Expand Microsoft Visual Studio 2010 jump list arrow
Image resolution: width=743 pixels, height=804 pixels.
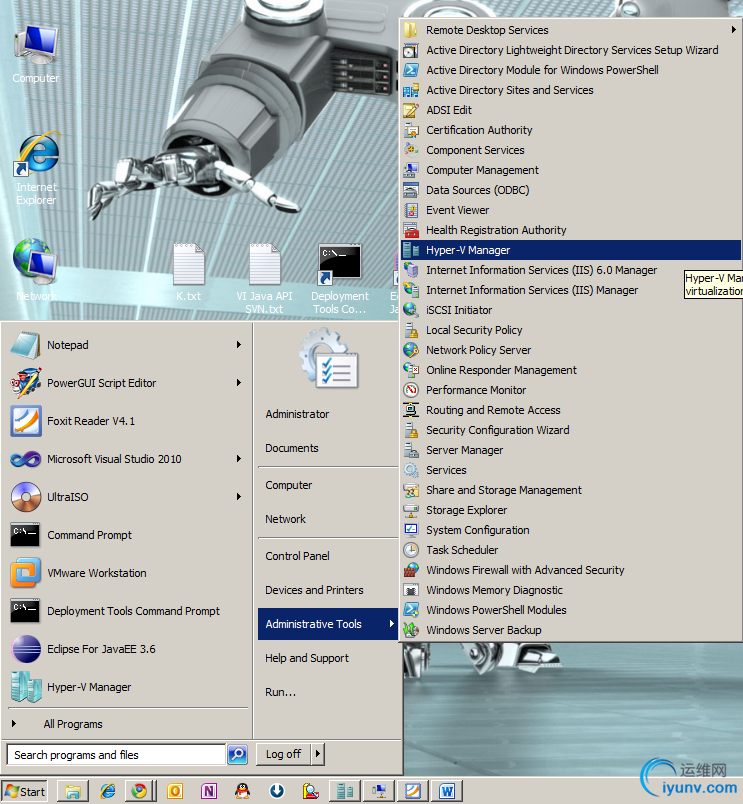coord(238,458)
